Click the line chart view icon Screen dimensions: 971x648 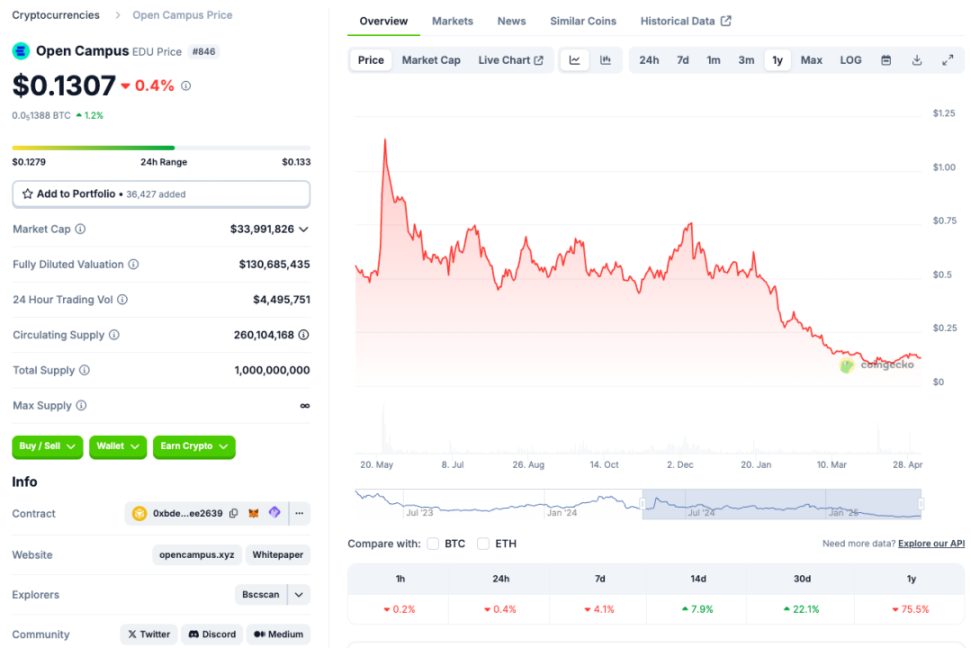[x=575, y=60]
